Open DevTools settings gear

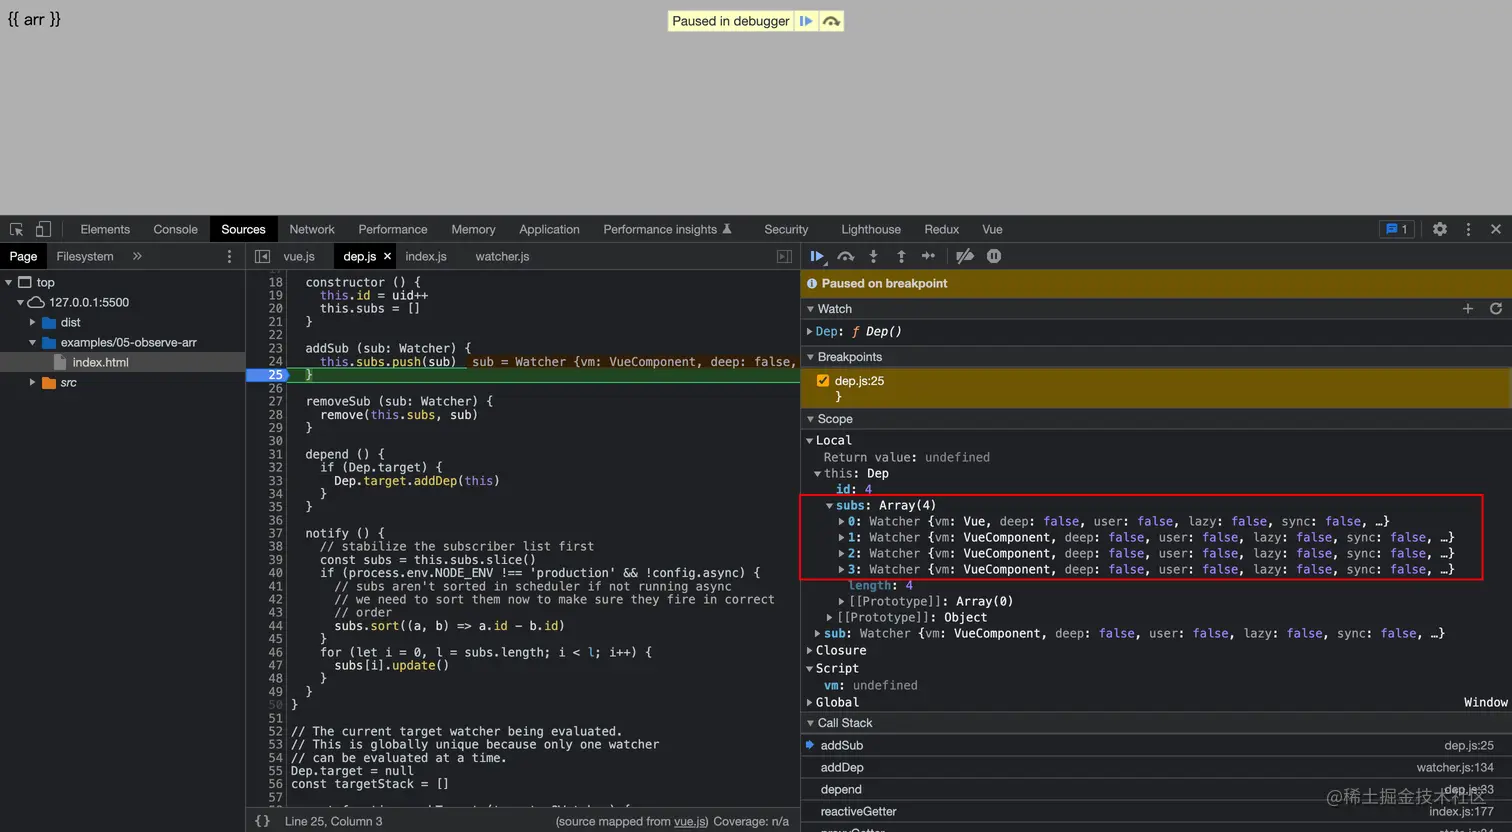coord(1440,229)
